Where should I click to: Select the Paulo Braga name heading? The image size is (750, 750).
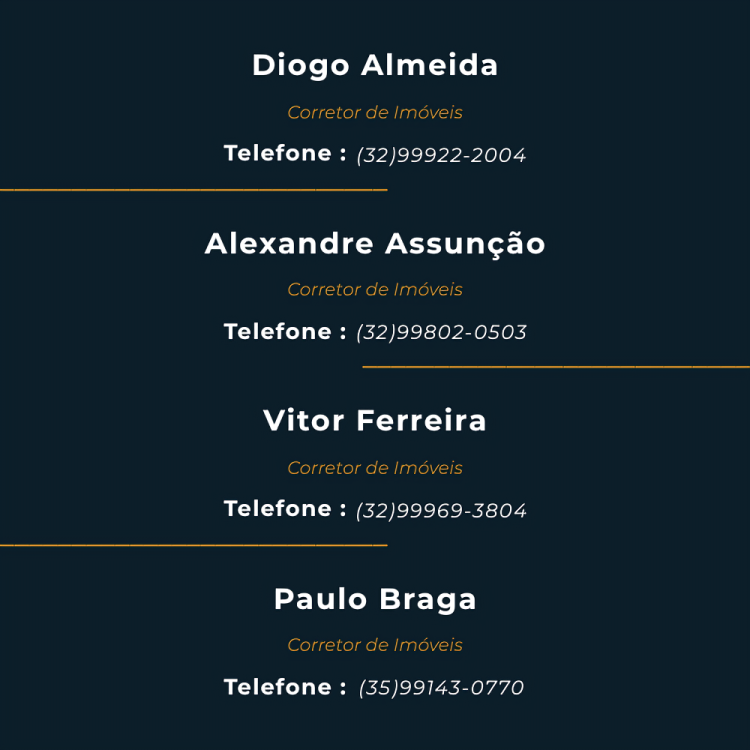[x=375, y=599]
